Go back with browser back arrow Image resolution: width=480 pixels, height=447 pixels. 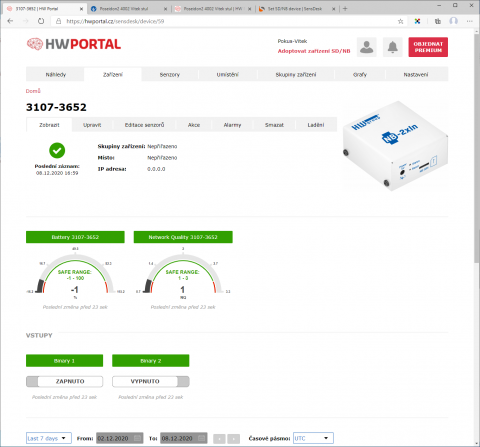click(x=10, y=21)
